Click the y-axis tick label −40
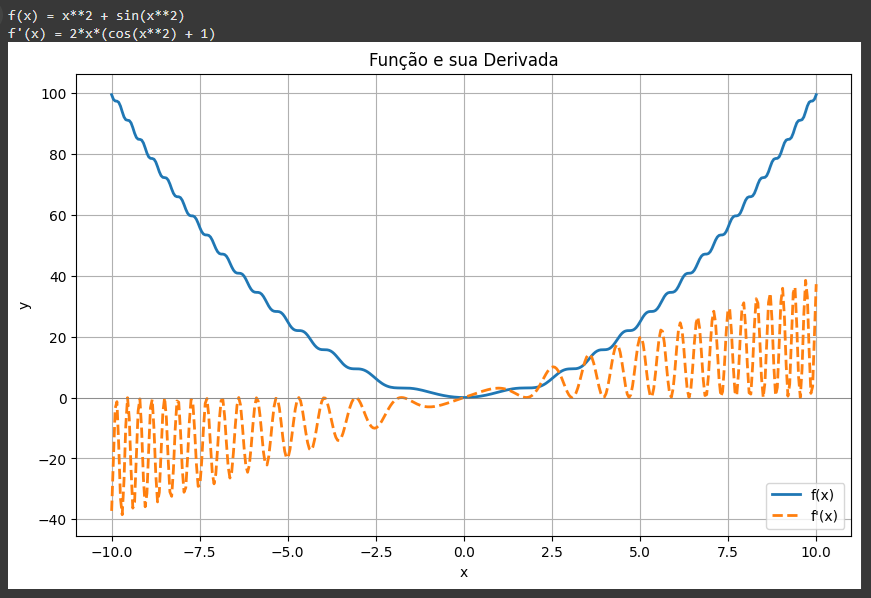This screenshot has width=871, height=598. pos(53,520)
